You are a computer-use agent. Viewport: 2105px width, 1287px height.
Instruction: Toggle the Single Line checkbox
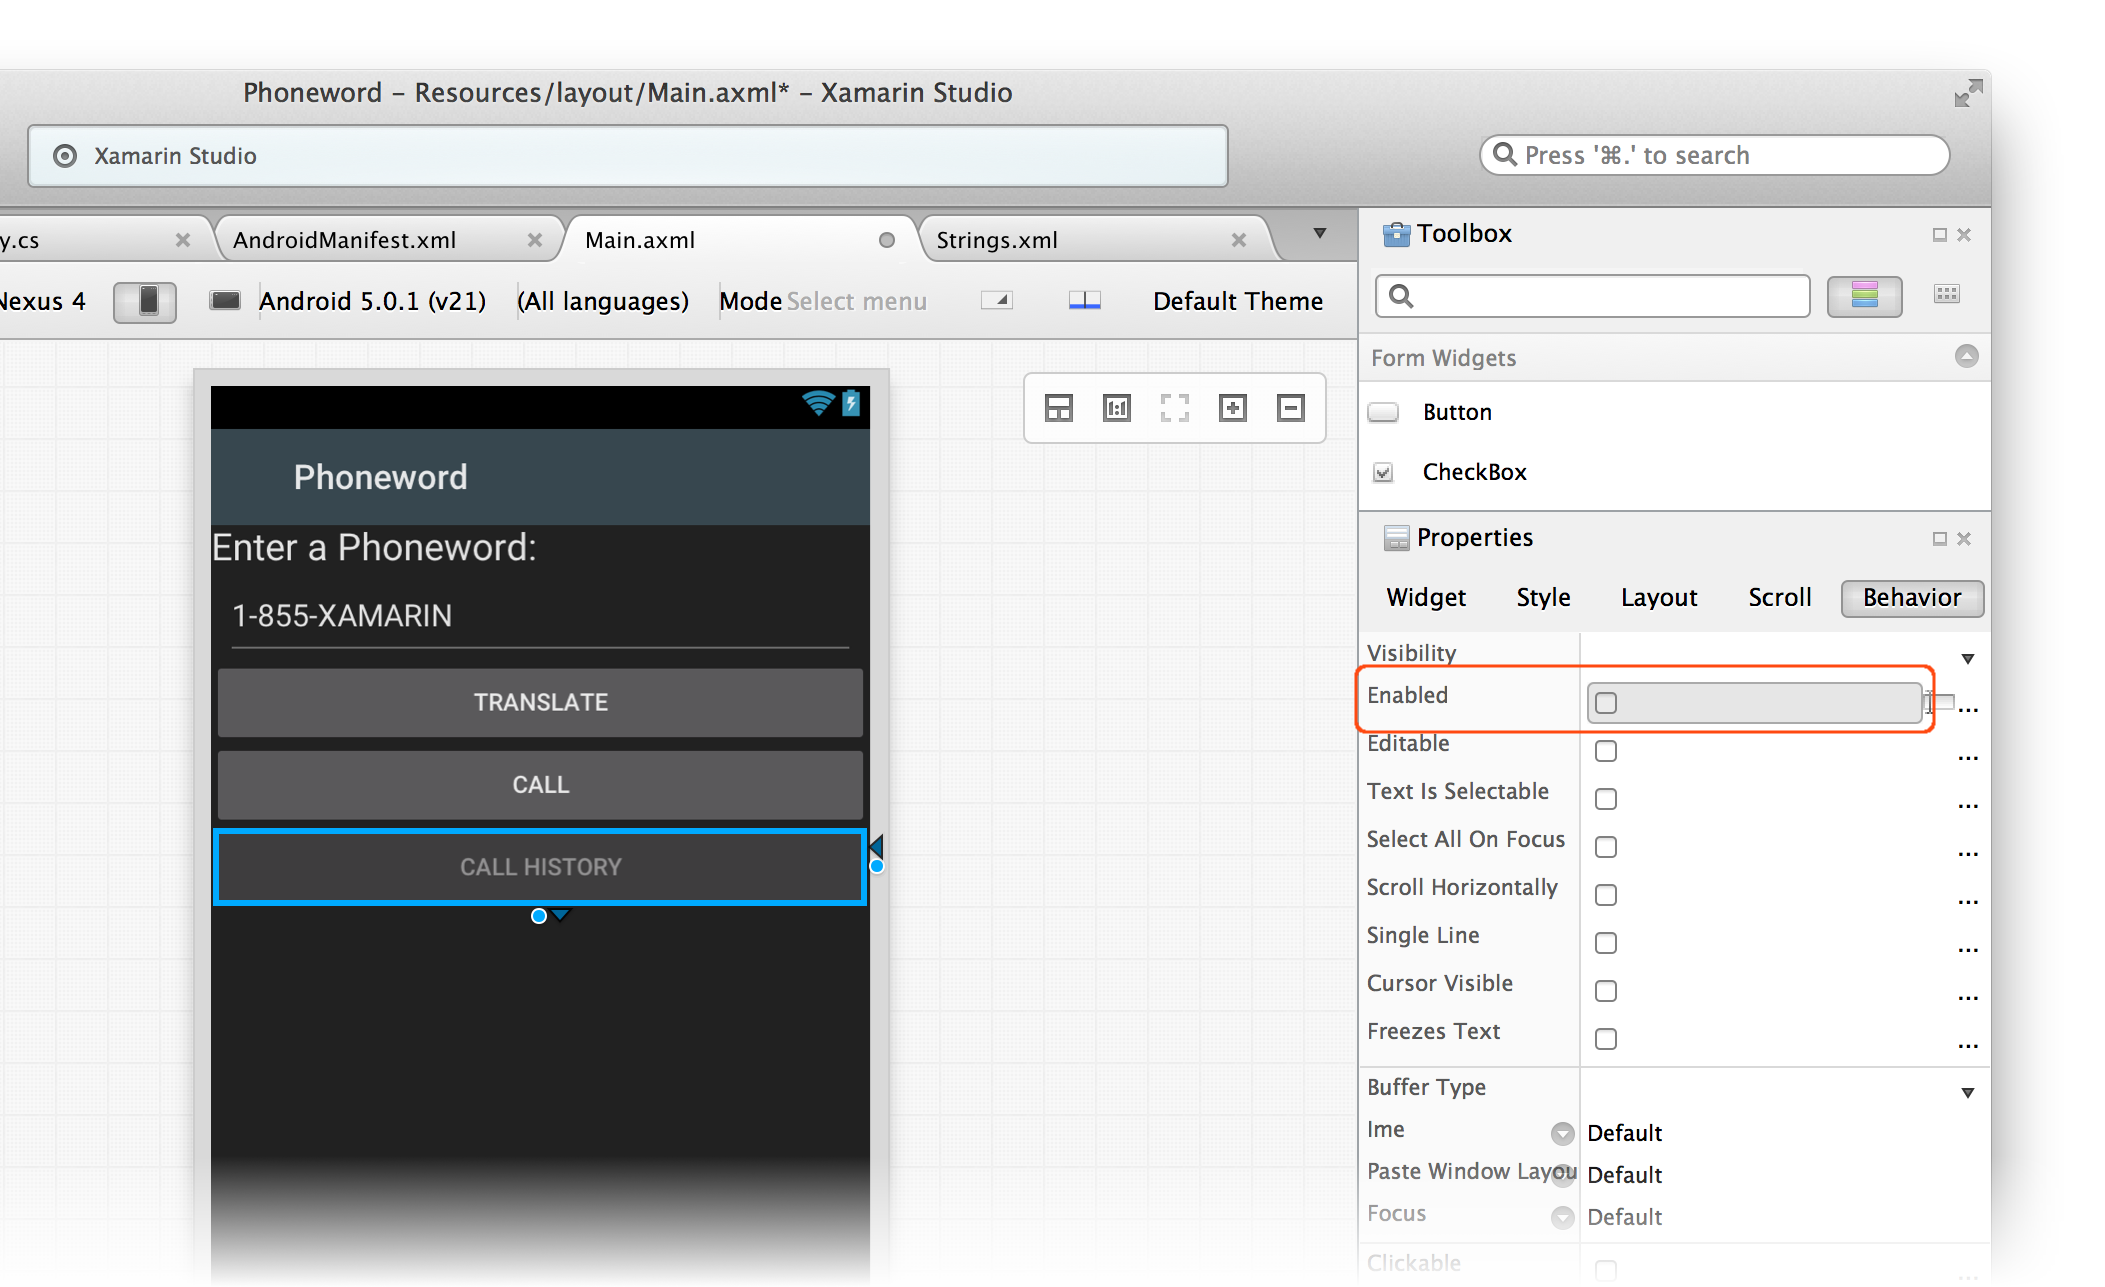[1606, 943]
